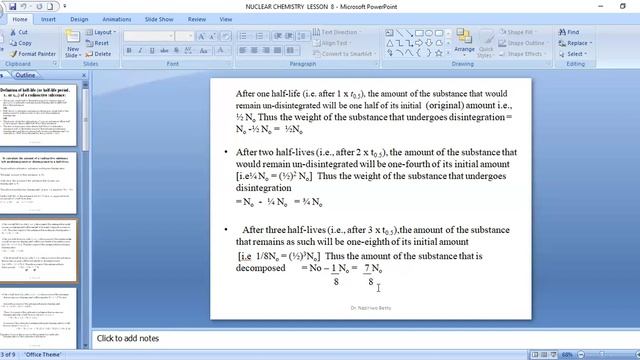Click the zoom slider handle
This screenshot has width=640, height=360.
click(x=601, y=355)
